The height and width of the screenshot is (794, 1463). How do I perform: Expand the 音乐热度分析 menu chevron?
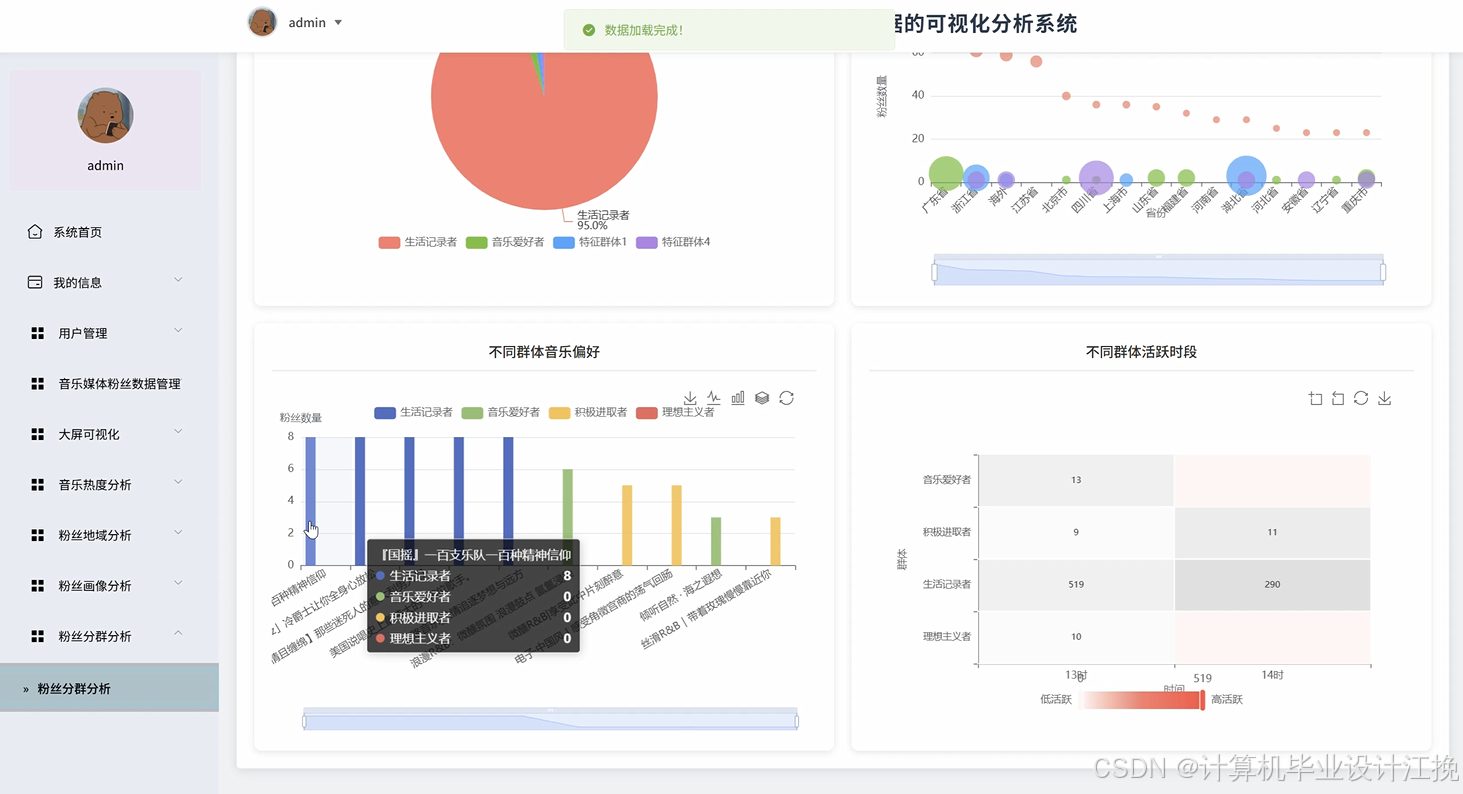pos(178,482)
